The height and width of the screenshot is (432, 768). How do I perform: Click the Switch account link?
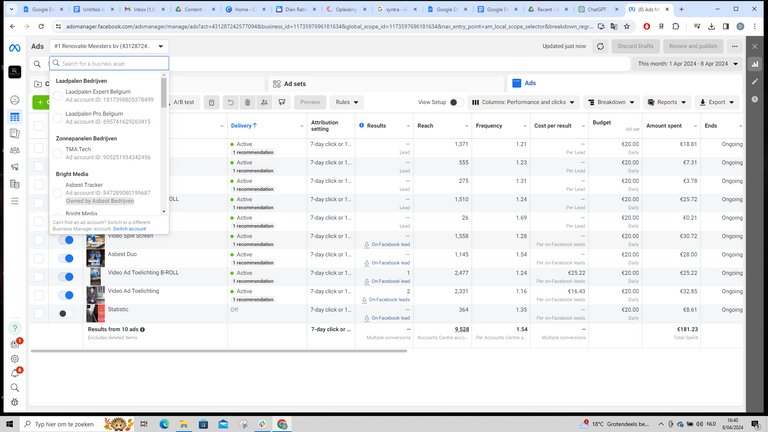tap(130, 229)
